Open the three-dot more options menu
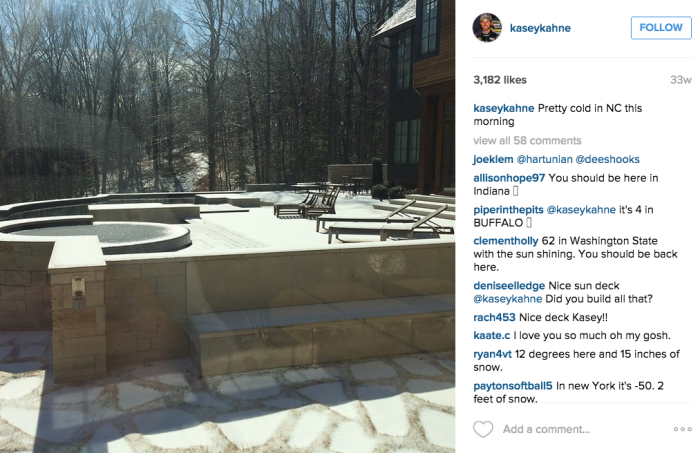700x453 pixels. 682,429
